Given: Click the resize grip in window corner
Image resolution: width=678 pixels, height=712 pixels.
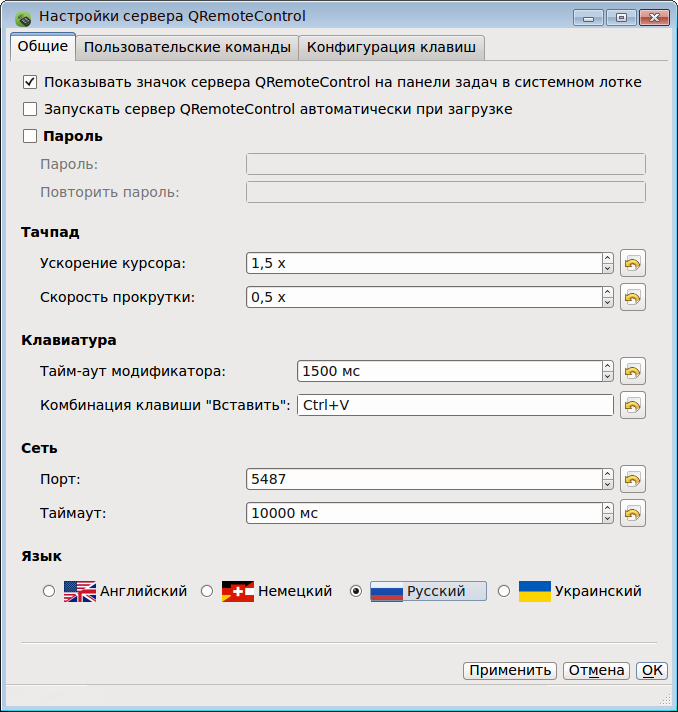Looking at the screenshot, I should pyautogui.click(x=665, y=699).
